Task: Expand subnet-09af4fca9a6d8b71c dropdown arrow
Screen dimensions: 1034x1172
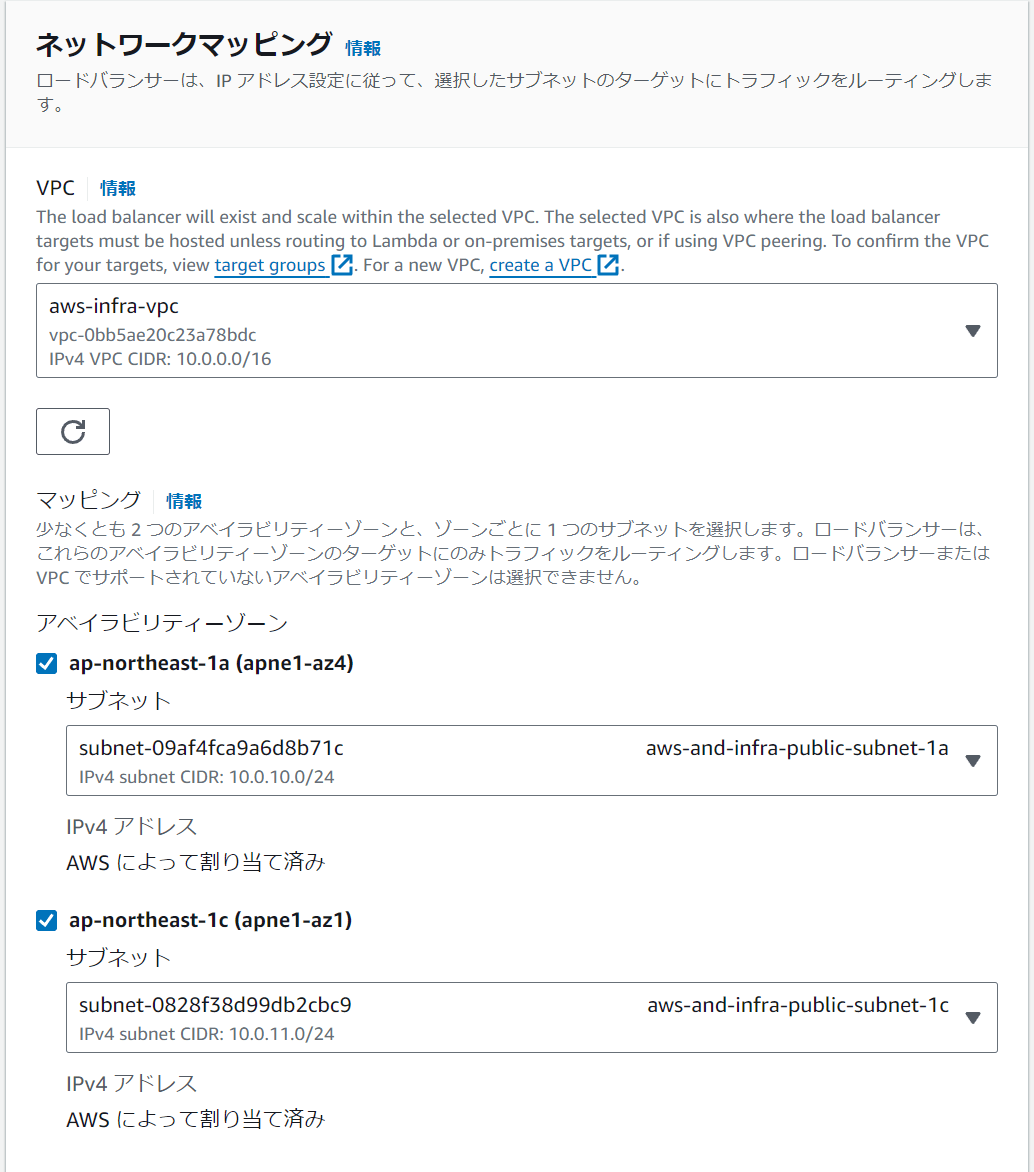Action: tap(972, 761)
